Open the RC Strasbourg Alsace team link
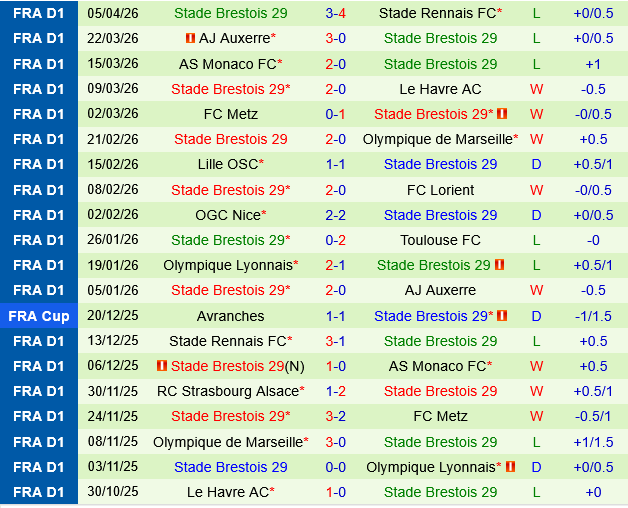628x508 pixels. coord(227,391)
